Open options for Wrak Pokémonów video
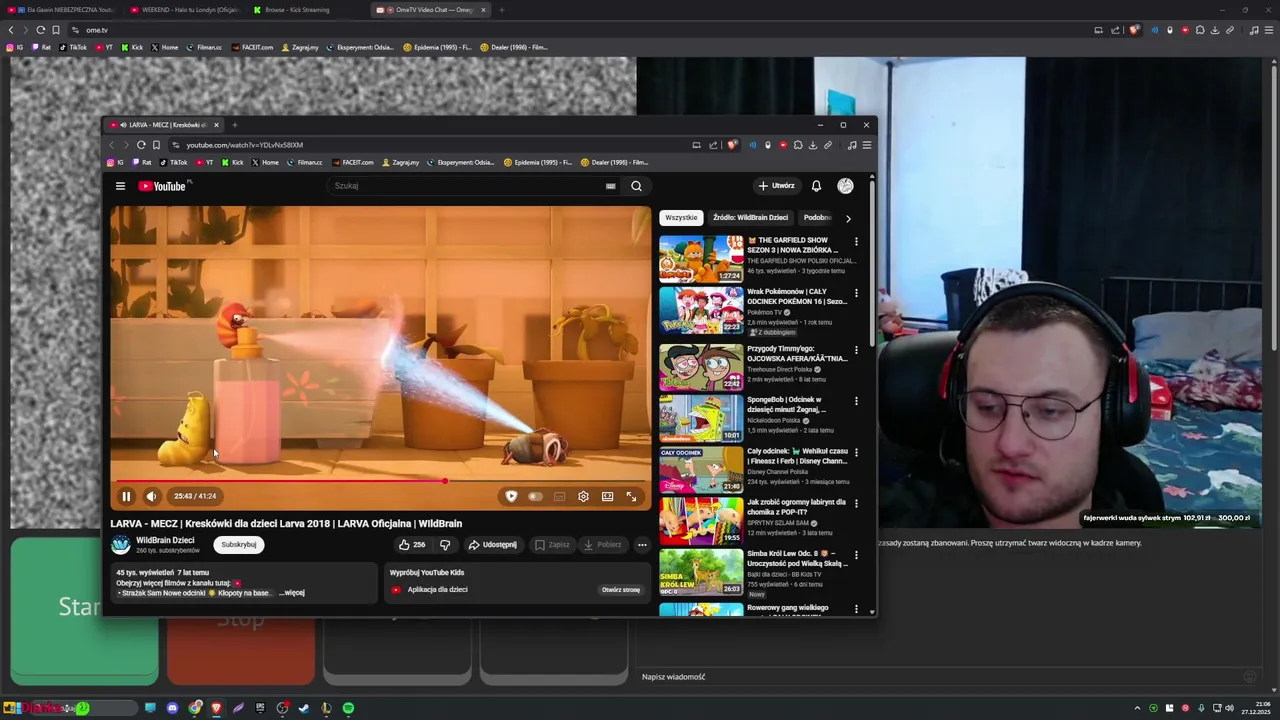This screenshot has width=1280, height=720. coord(856,294)
